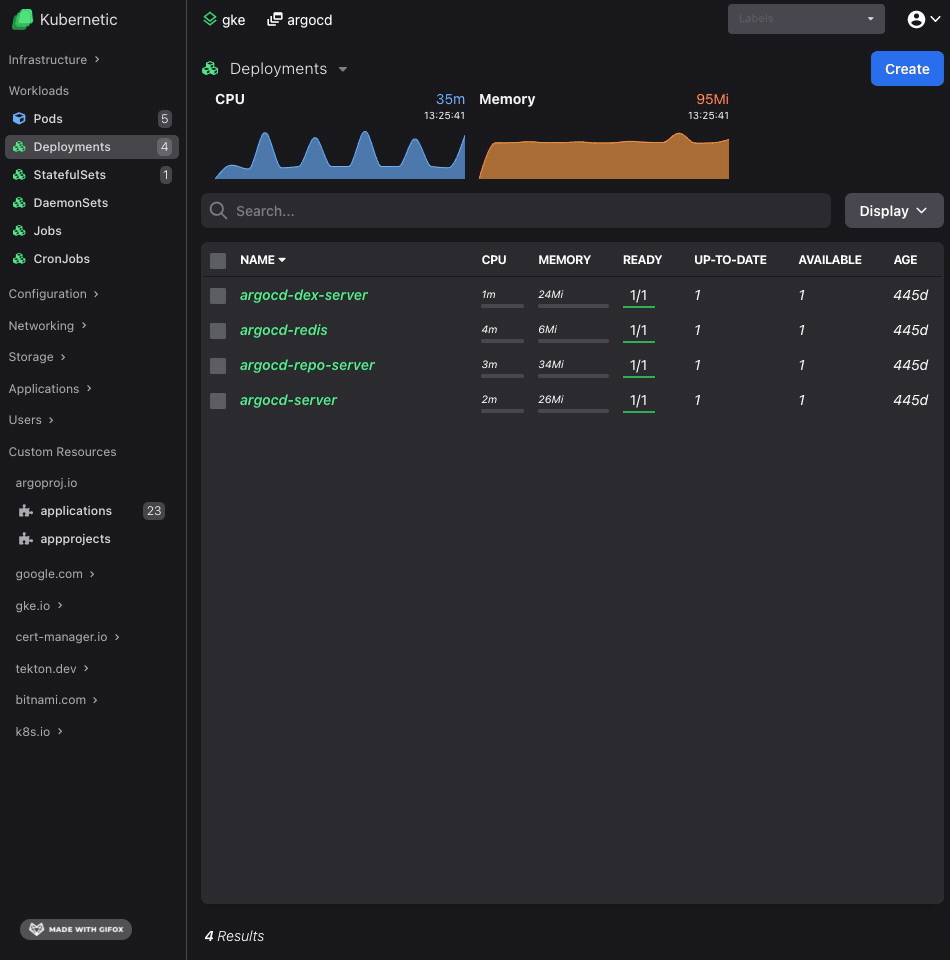The height and width of the screenshot is (960, 950).
Task: Expand the k8s.io custom resources
Action: (39, 732)
